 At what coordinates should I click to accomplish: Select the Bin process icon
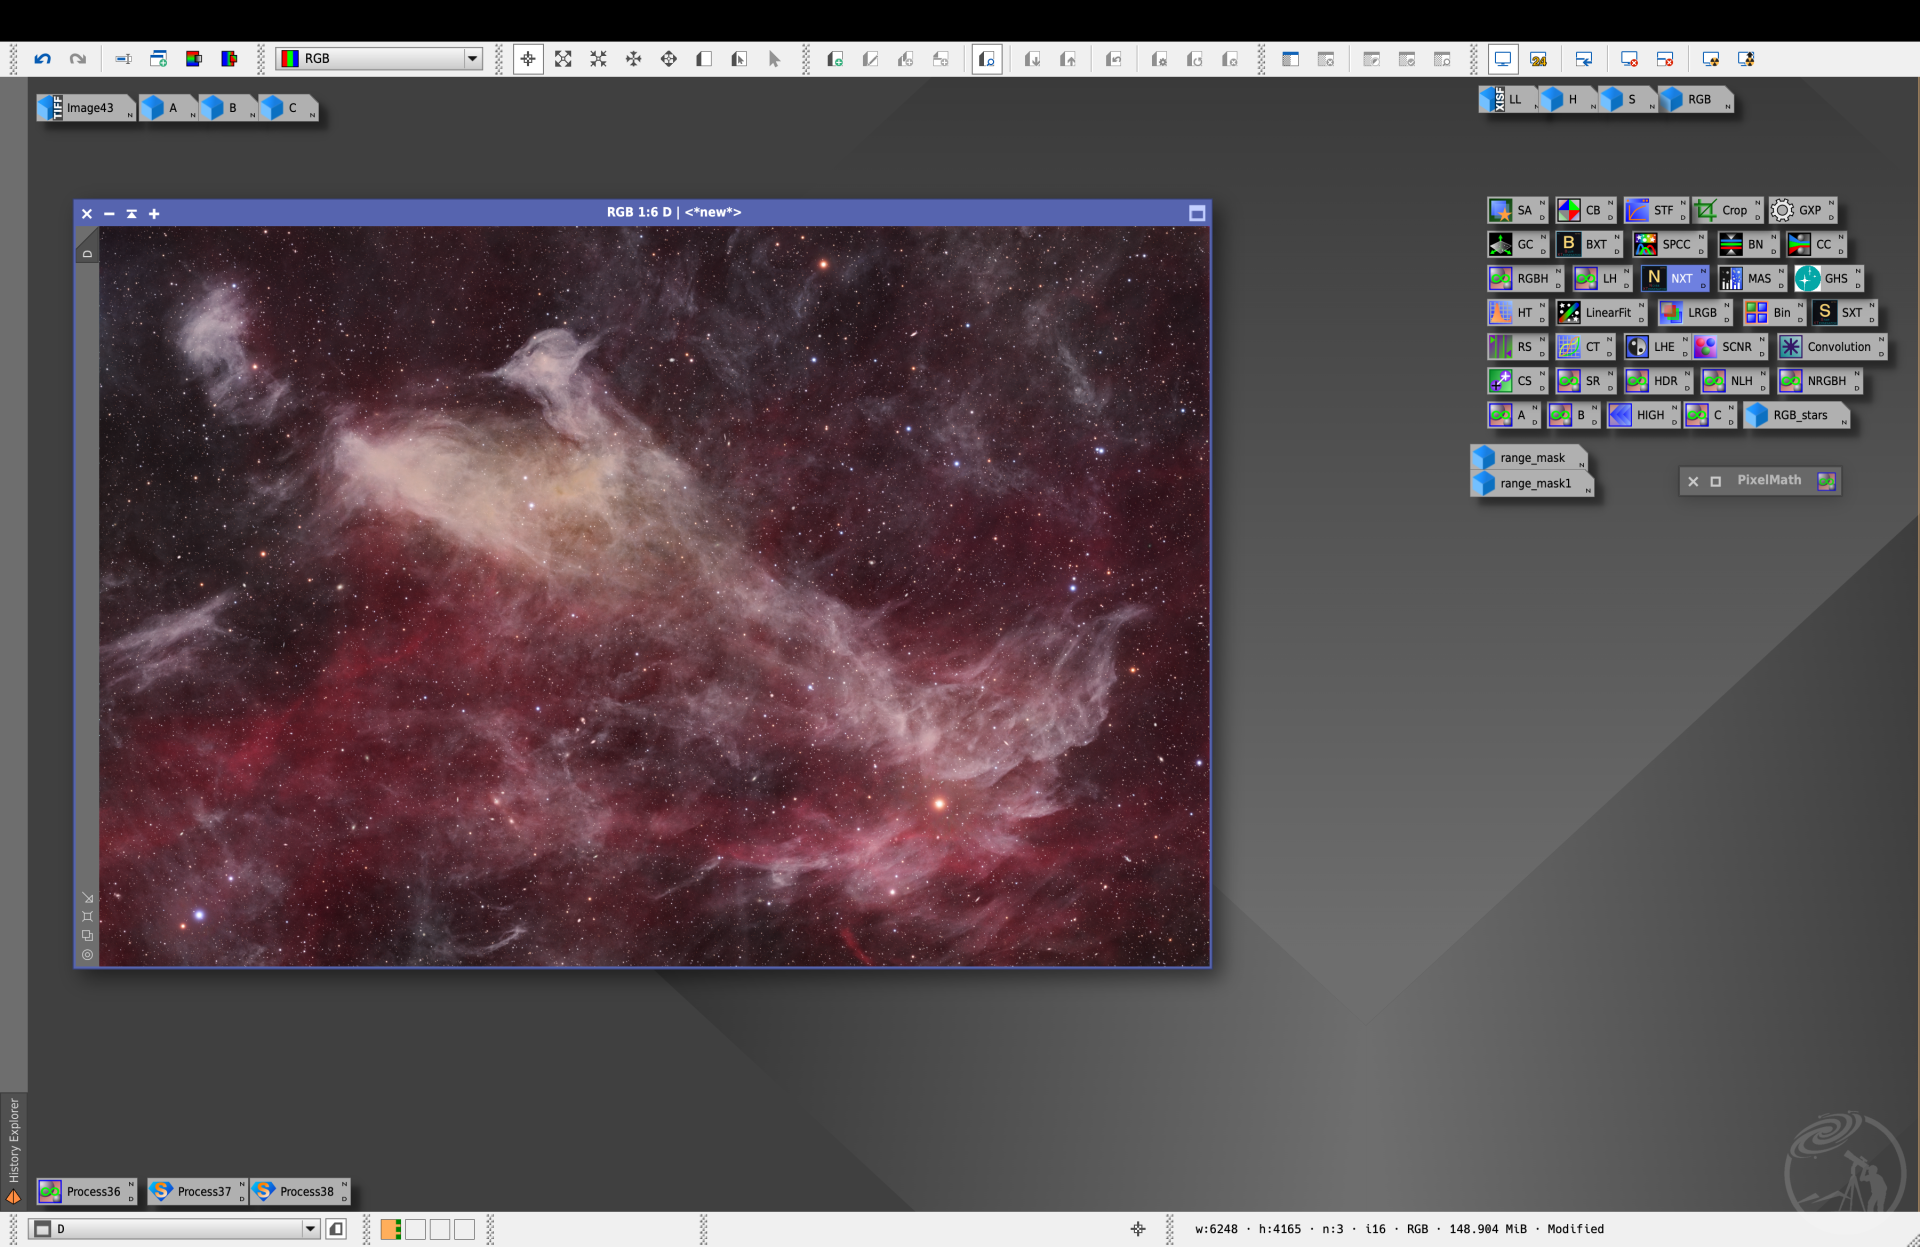pos(1774,312)
